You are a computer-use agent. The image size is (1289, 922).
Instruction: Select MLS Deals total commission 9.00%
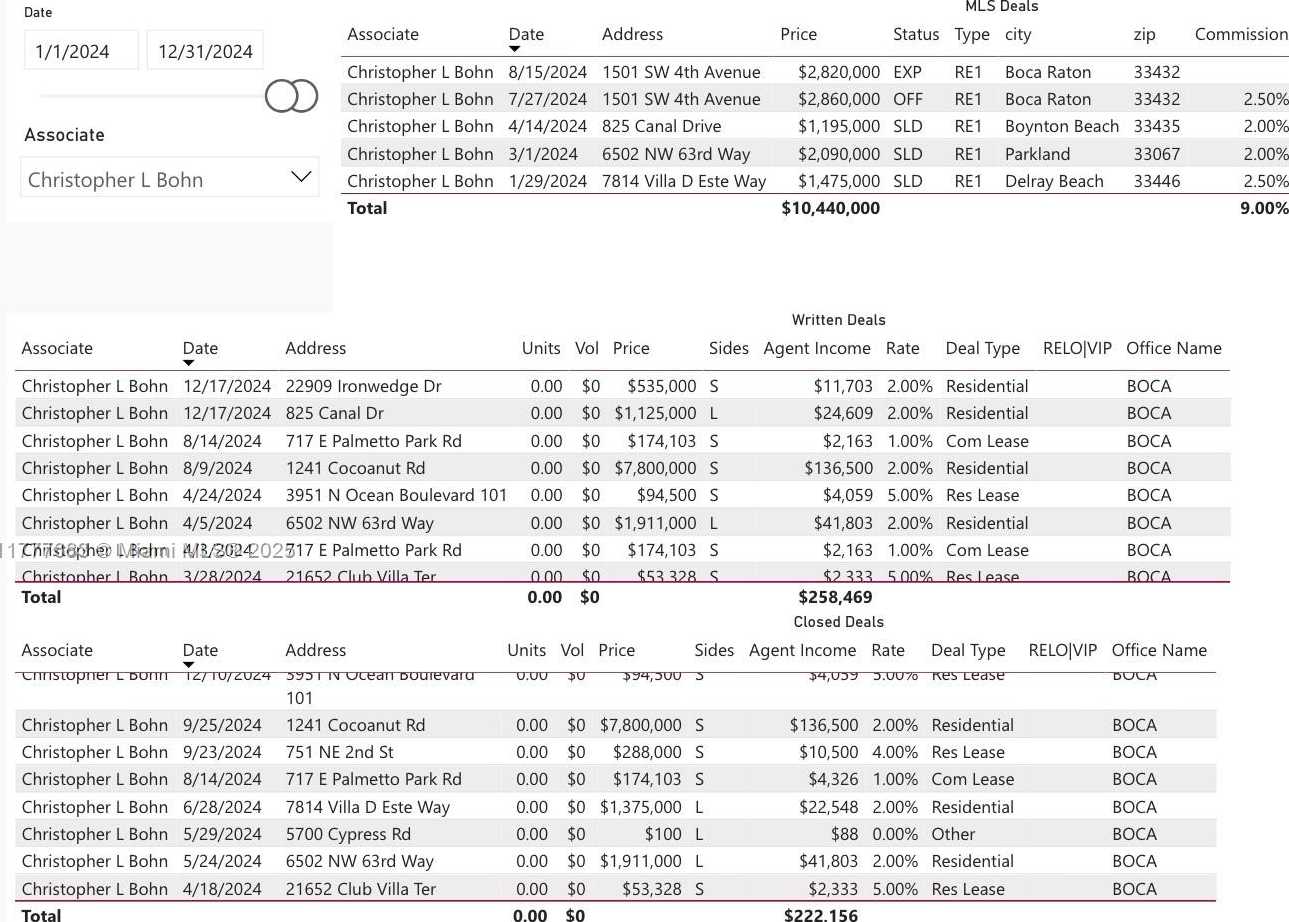click(x=1264, y=208)
